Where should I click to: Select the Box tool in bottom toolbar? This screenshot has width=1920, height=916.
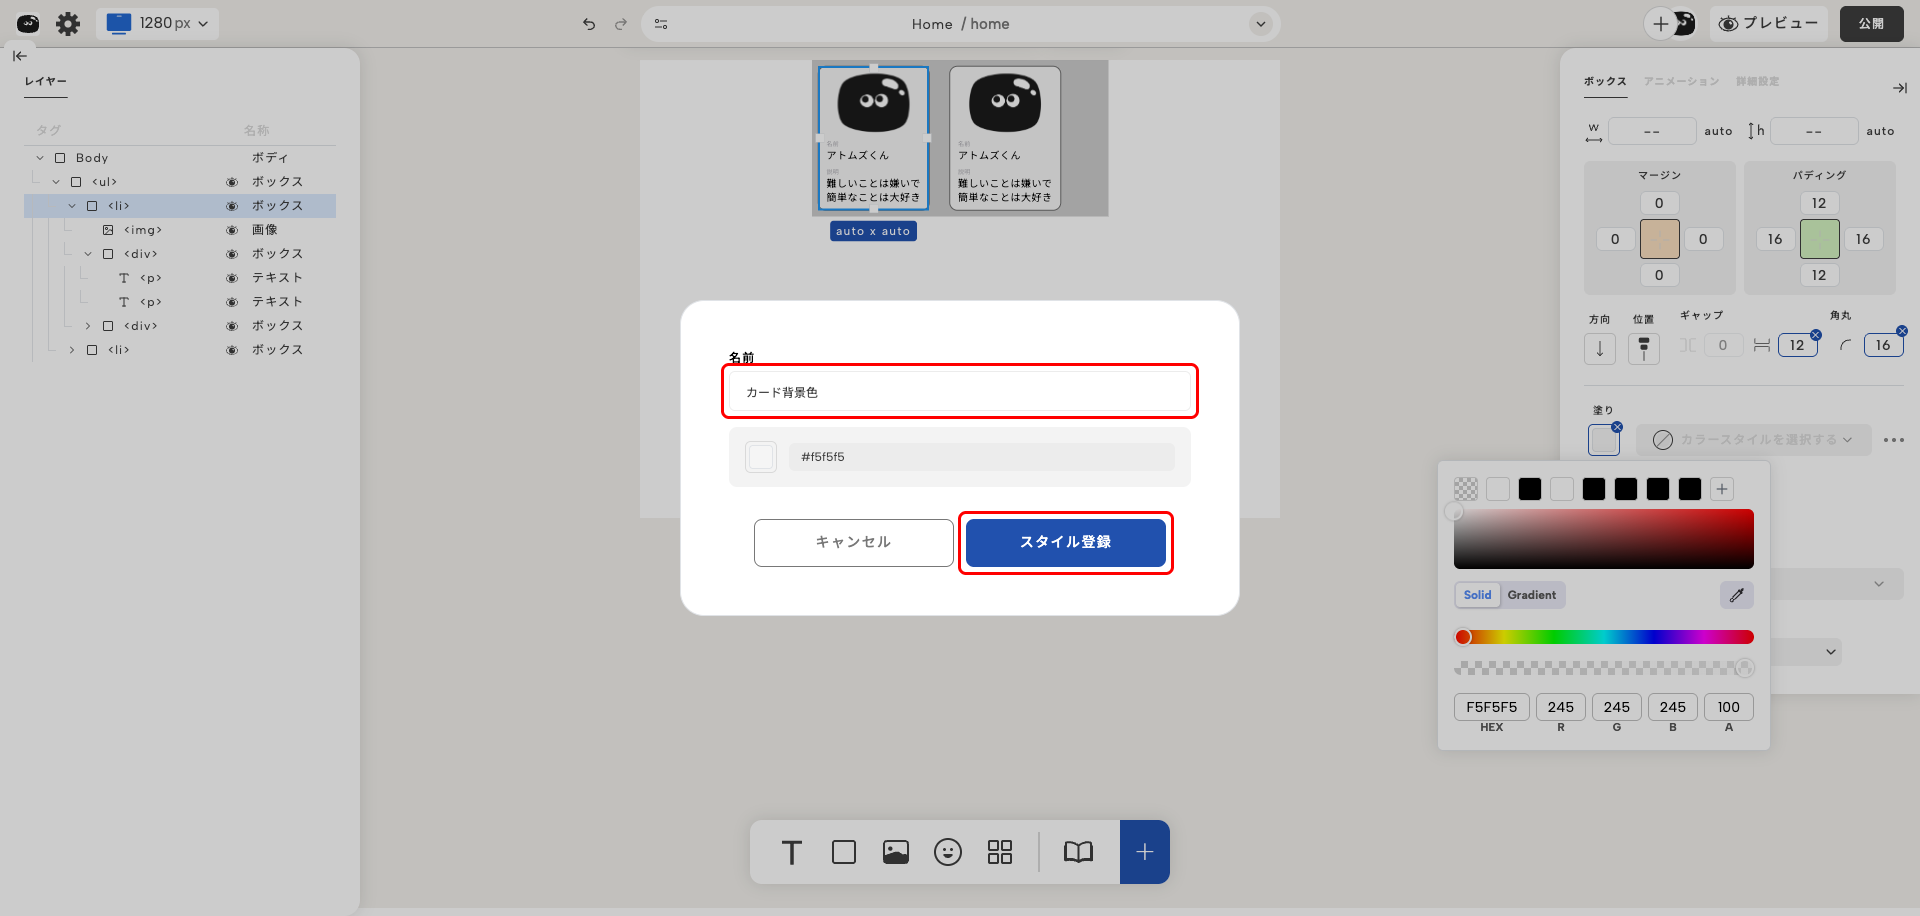843,852
